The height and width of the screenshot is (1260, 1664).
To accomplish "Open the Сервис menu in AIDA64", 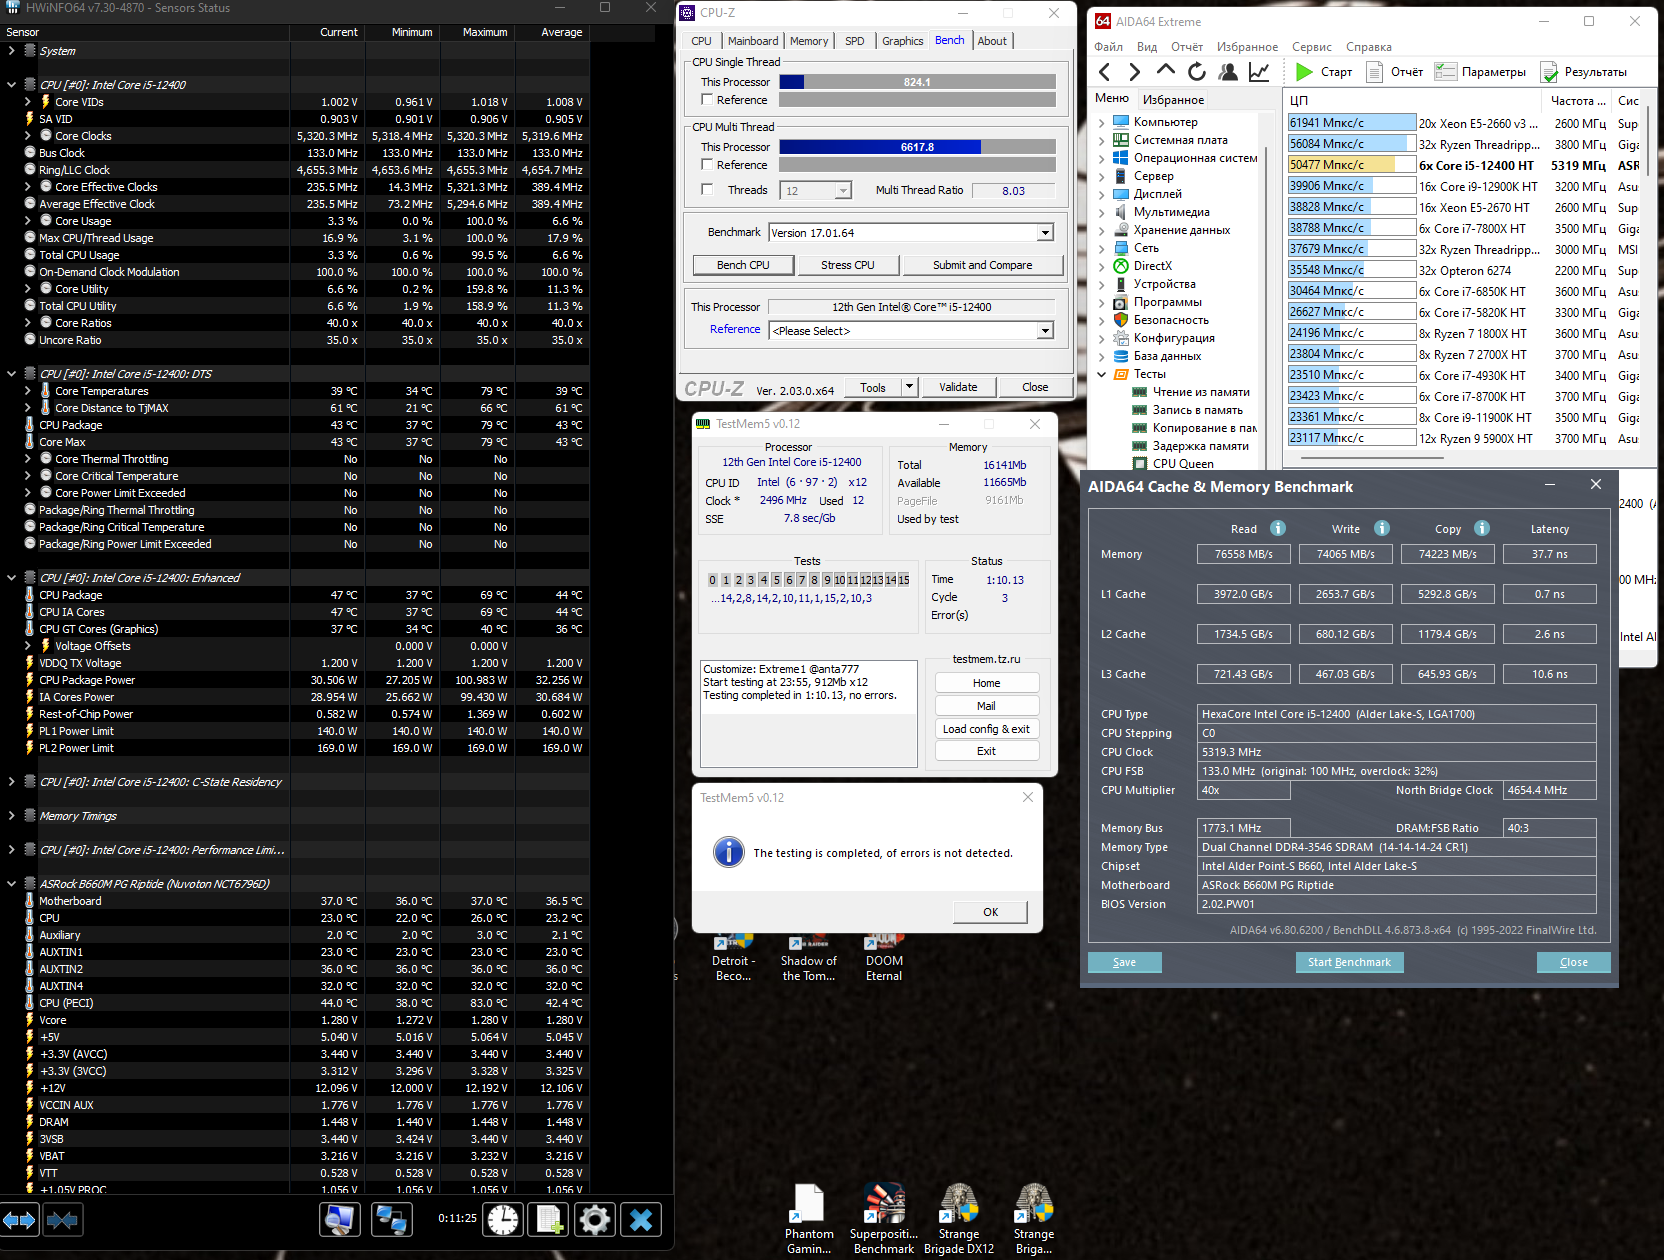I will point(1311,47).
